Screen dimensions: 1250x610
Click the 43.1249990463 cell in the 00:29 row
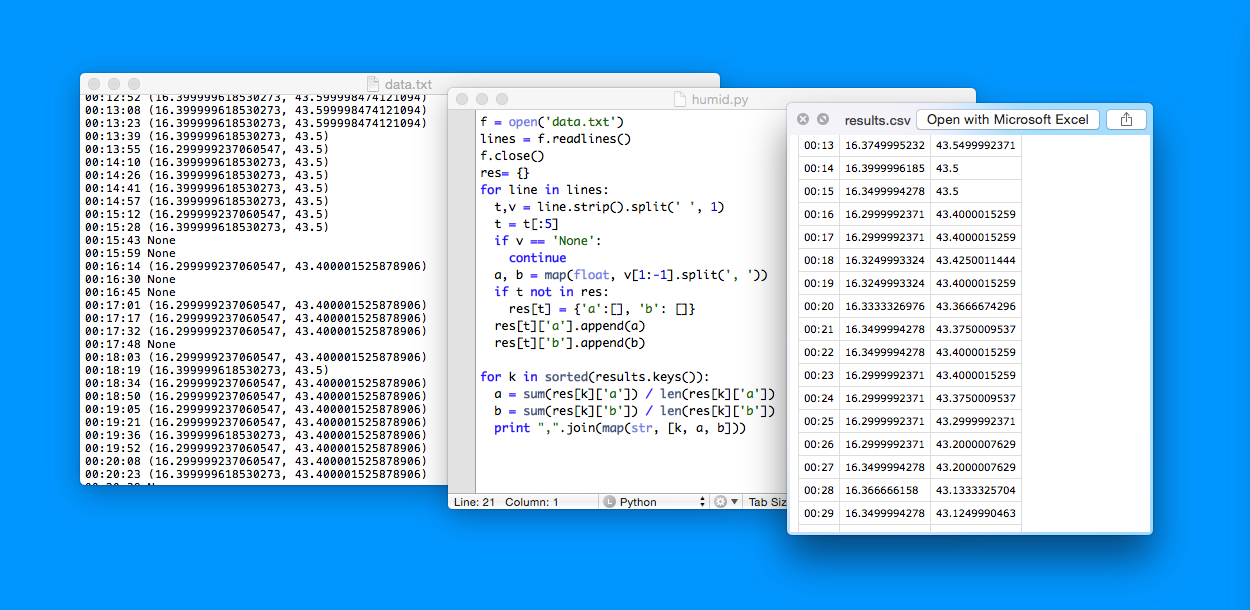coord(976,514)
